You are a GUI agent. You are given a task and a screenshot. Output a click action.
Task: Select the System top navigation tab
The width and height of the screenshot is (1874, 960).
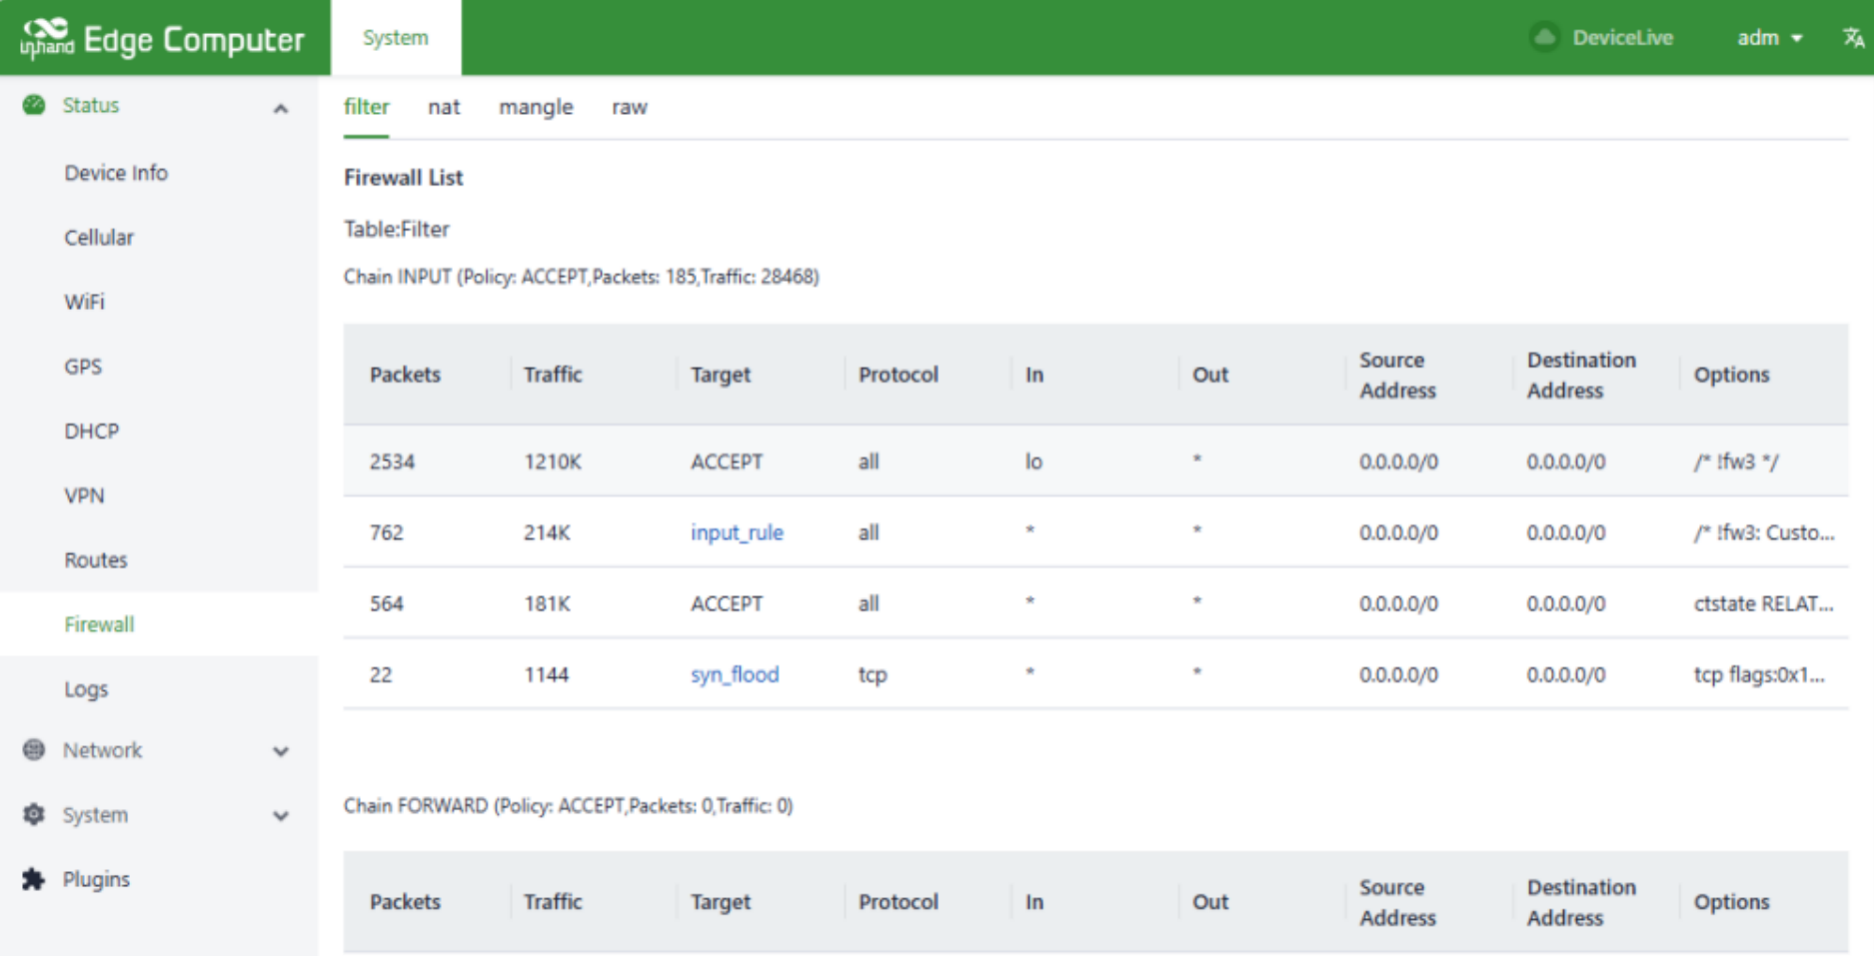coord(395,38)
